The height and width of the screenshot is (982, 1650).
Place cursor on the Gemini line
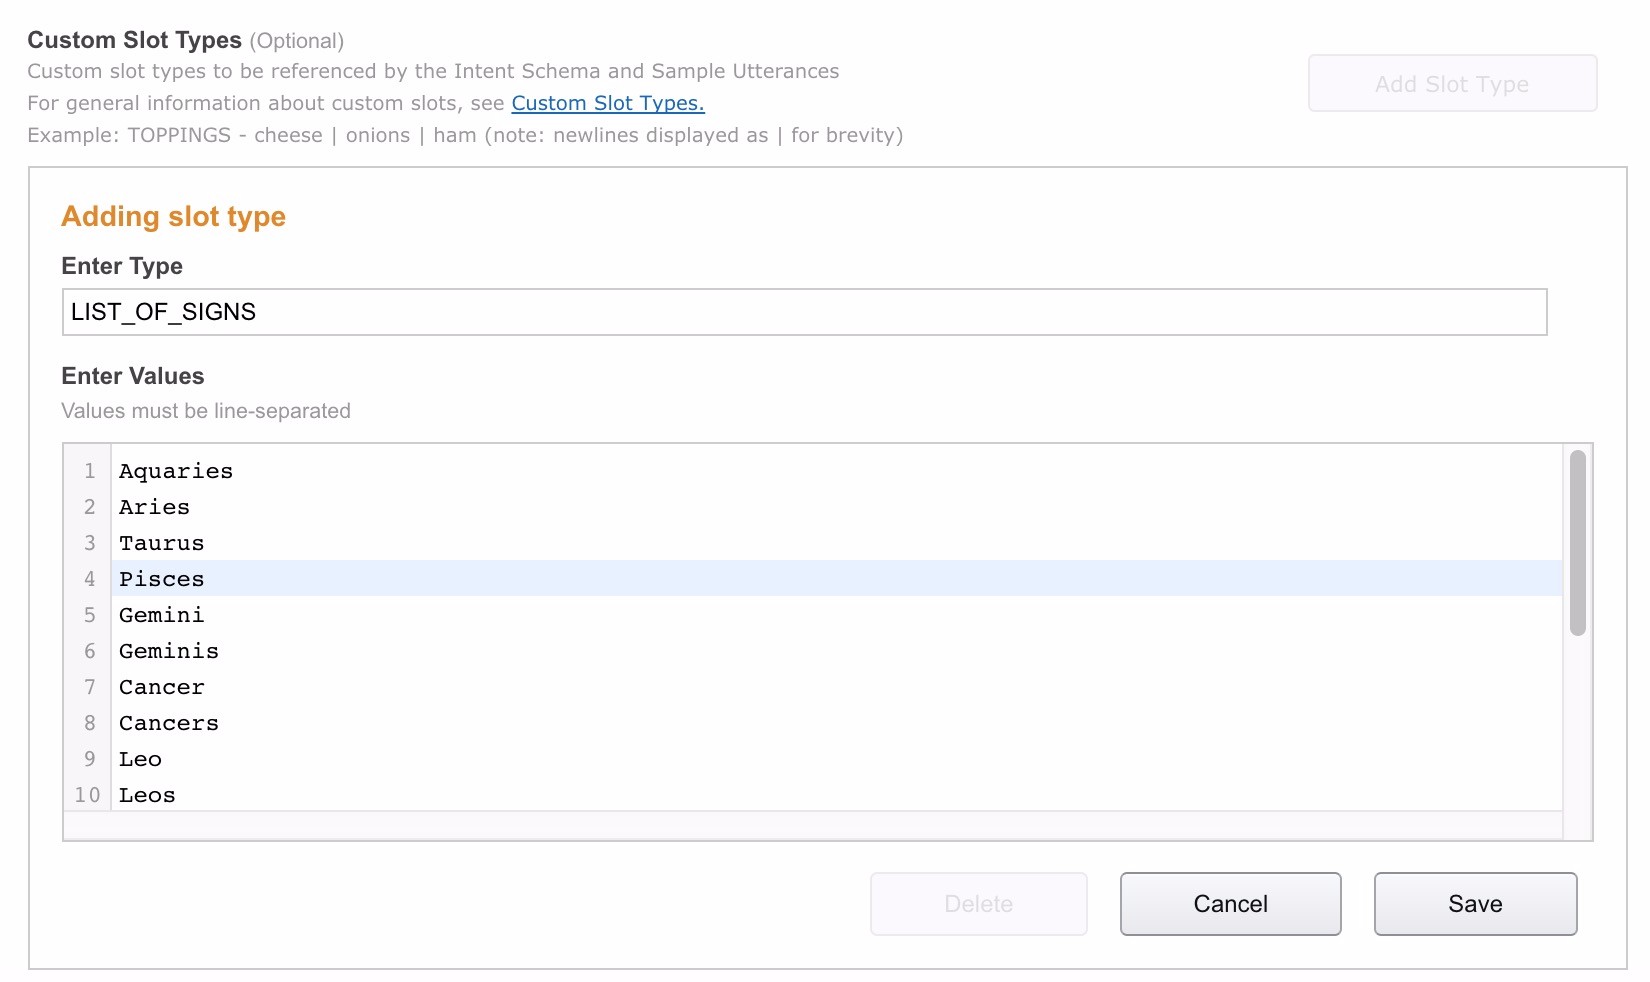tap(162, 615)
